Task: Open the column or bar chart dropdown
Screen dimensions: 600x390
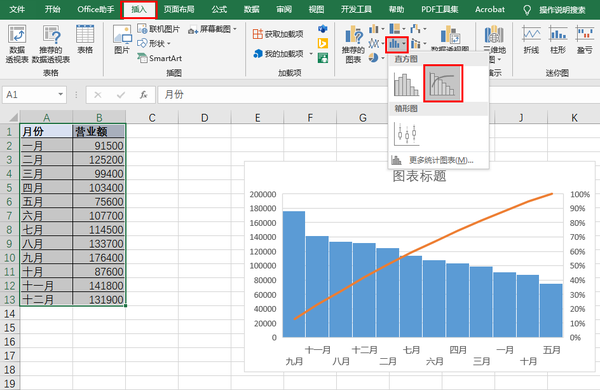Action: (x=377, y=29)
